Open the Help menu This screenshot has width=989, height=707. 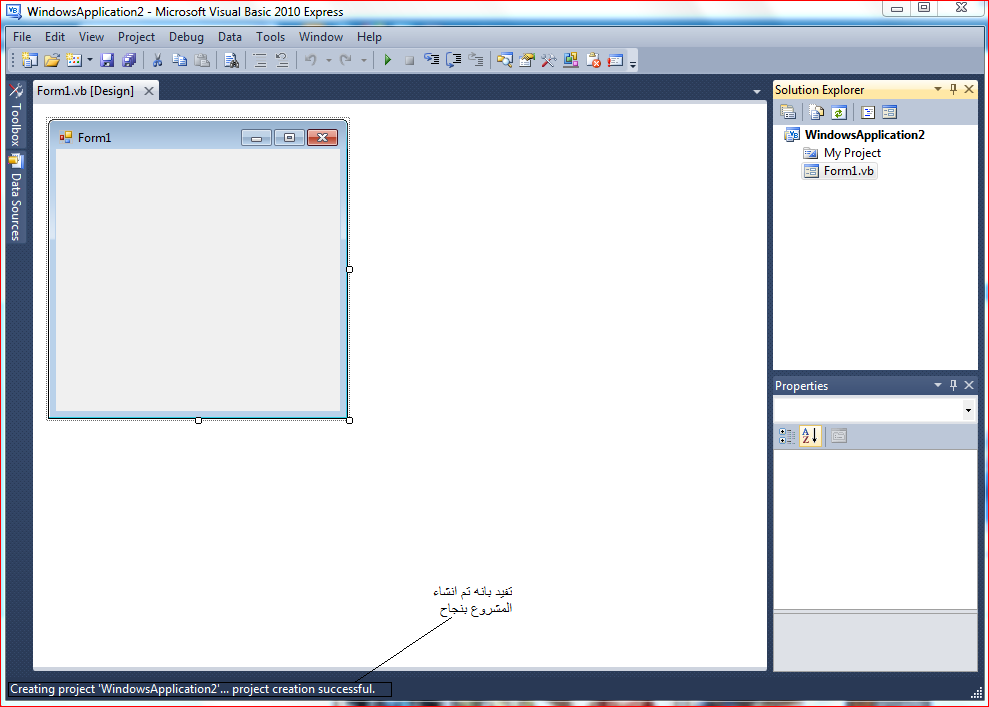[369, 37]
